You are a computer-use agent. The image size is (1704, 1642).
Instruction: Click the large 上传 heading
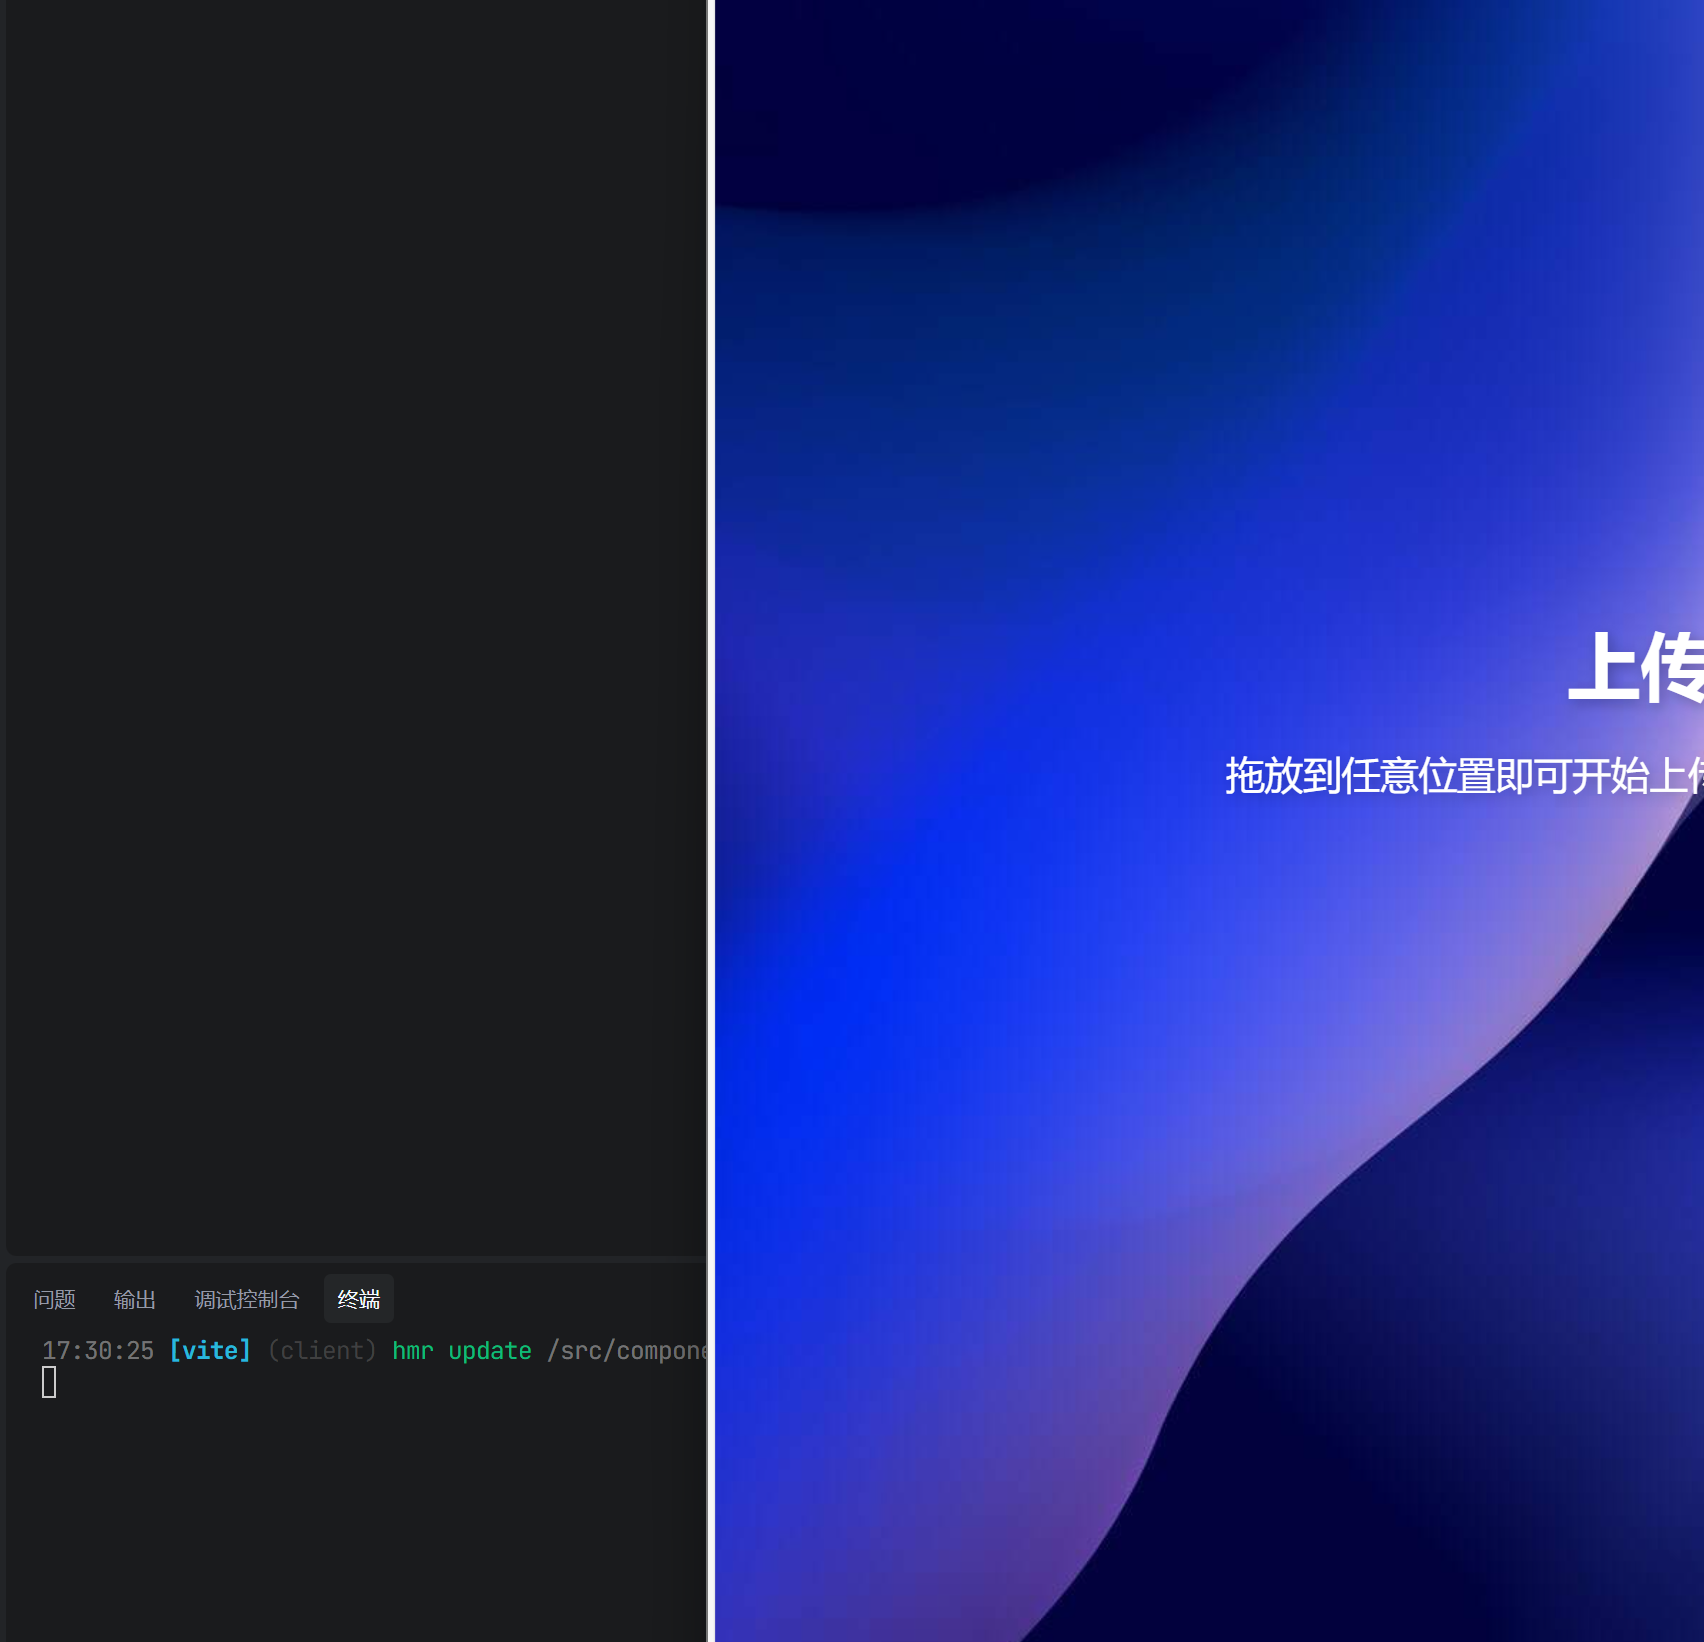point(1636,668)
